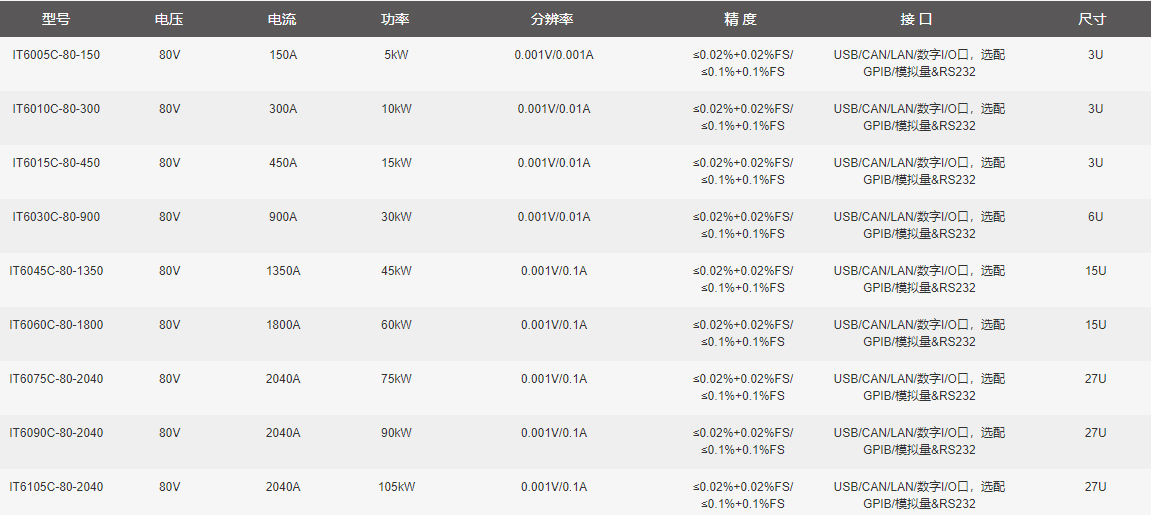1151x515 pixels.
Task: Click the 6U size cell
Action: (x=1096, y=217)
